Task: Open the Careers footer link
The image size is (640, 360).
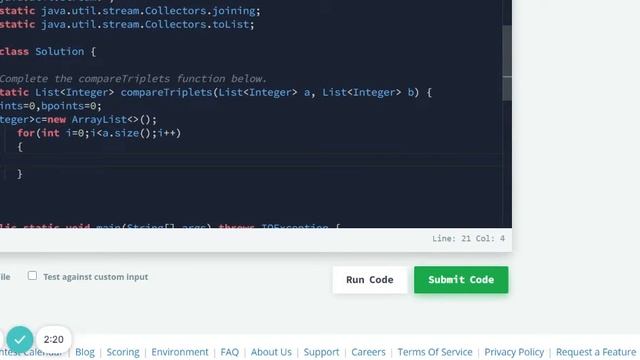Action: click(x=368, y=352)
